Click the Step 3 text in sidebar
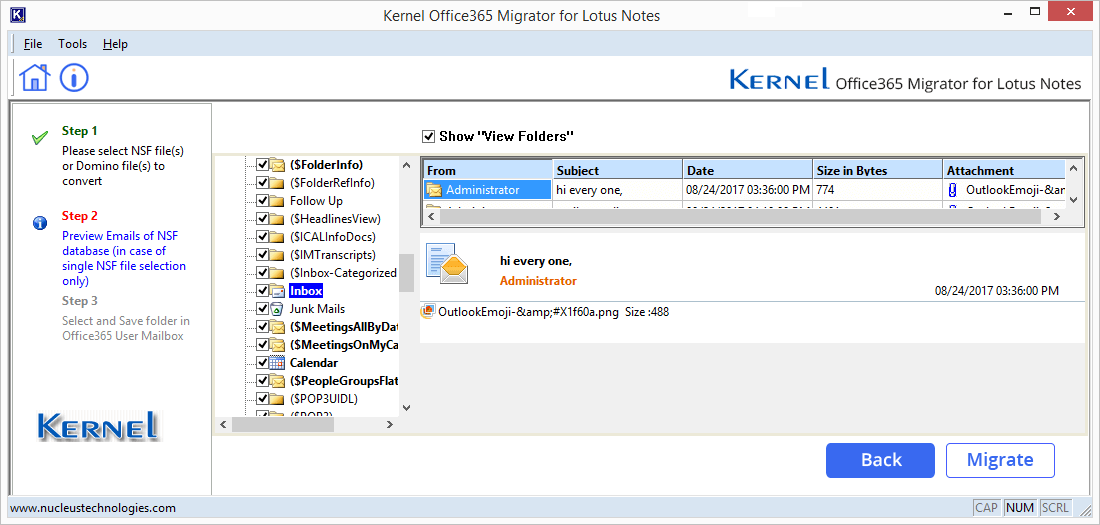The height and width of the screenshot is (525, 1100). [80, 301]
